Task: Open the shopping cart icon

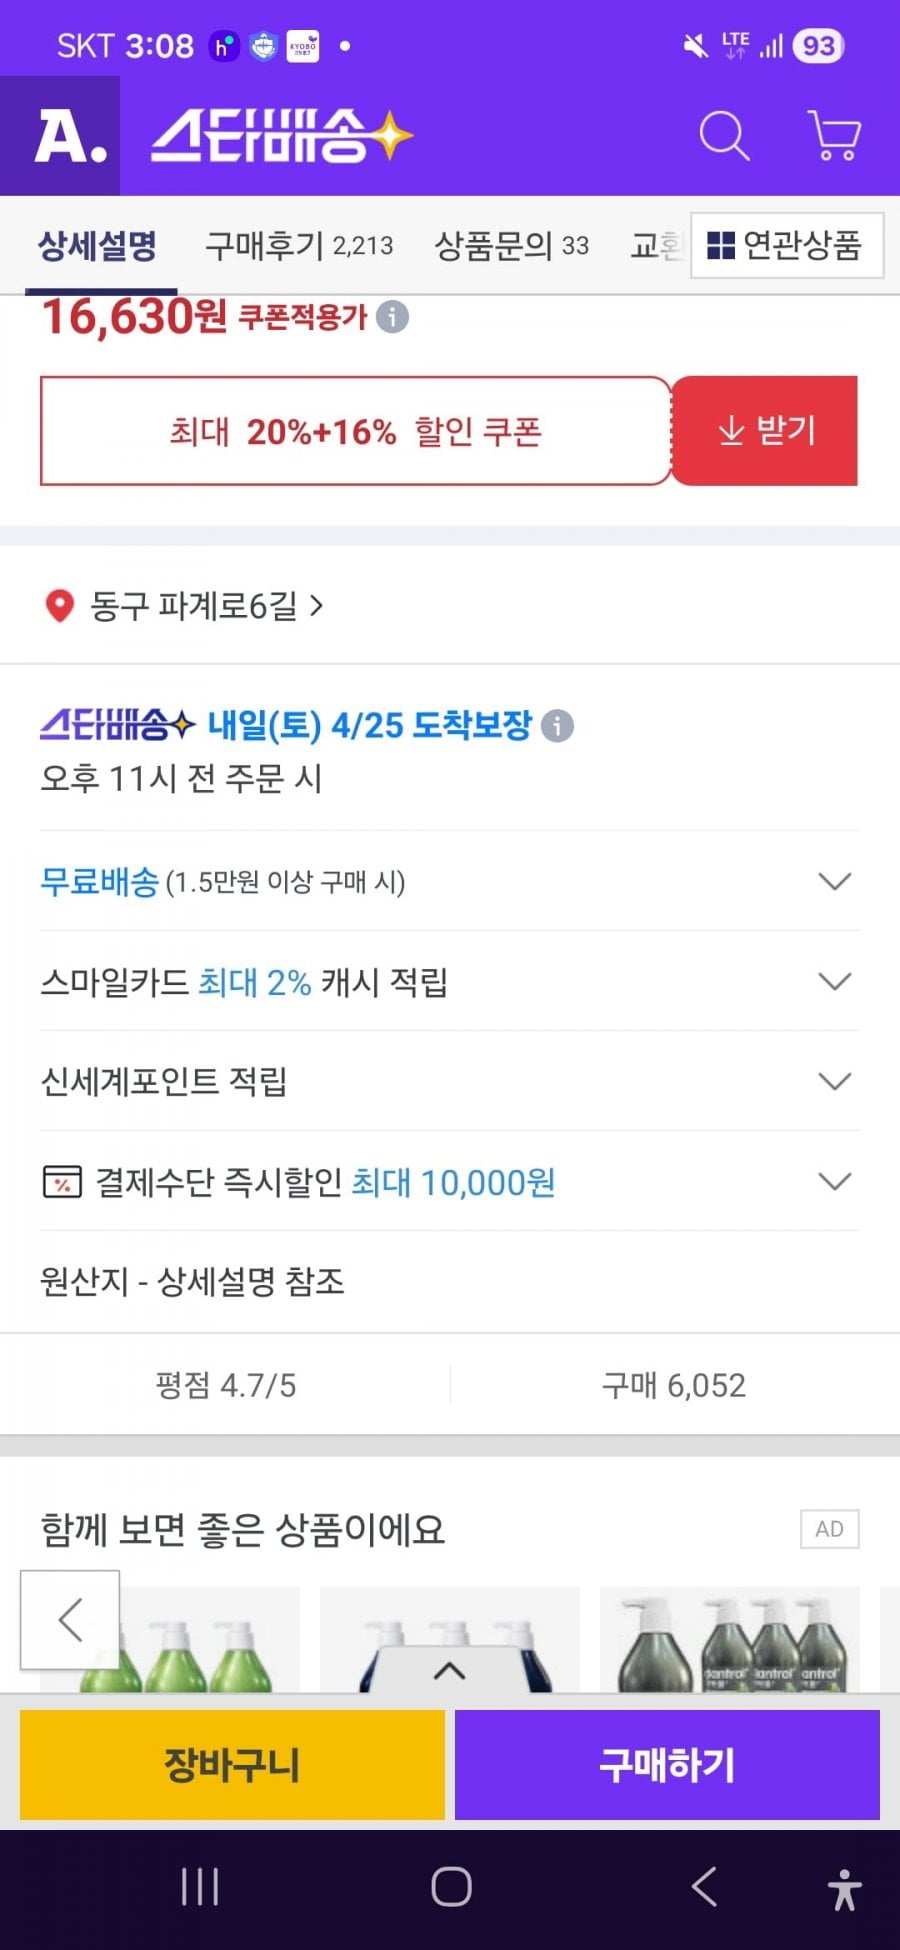Action: point(834,136)
